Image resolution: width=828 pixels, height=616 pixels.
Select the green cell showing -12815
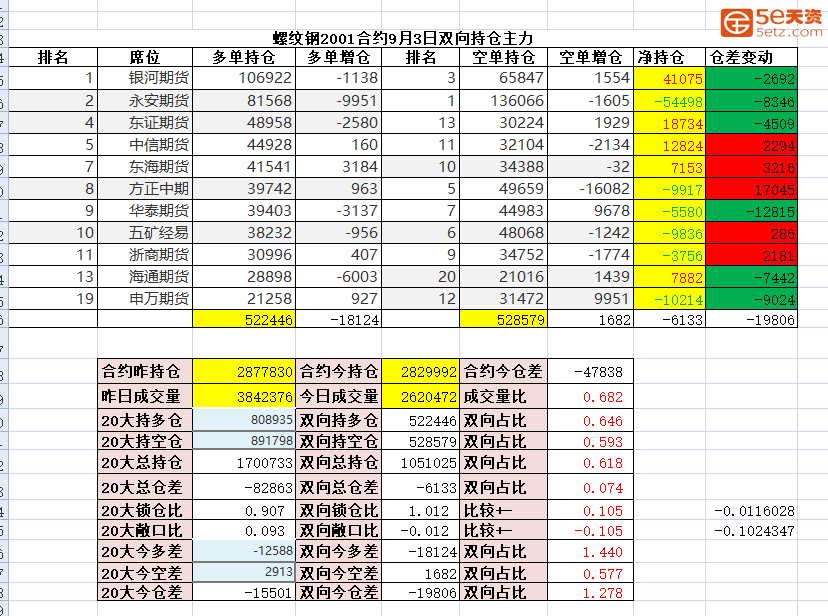(751, 210)
